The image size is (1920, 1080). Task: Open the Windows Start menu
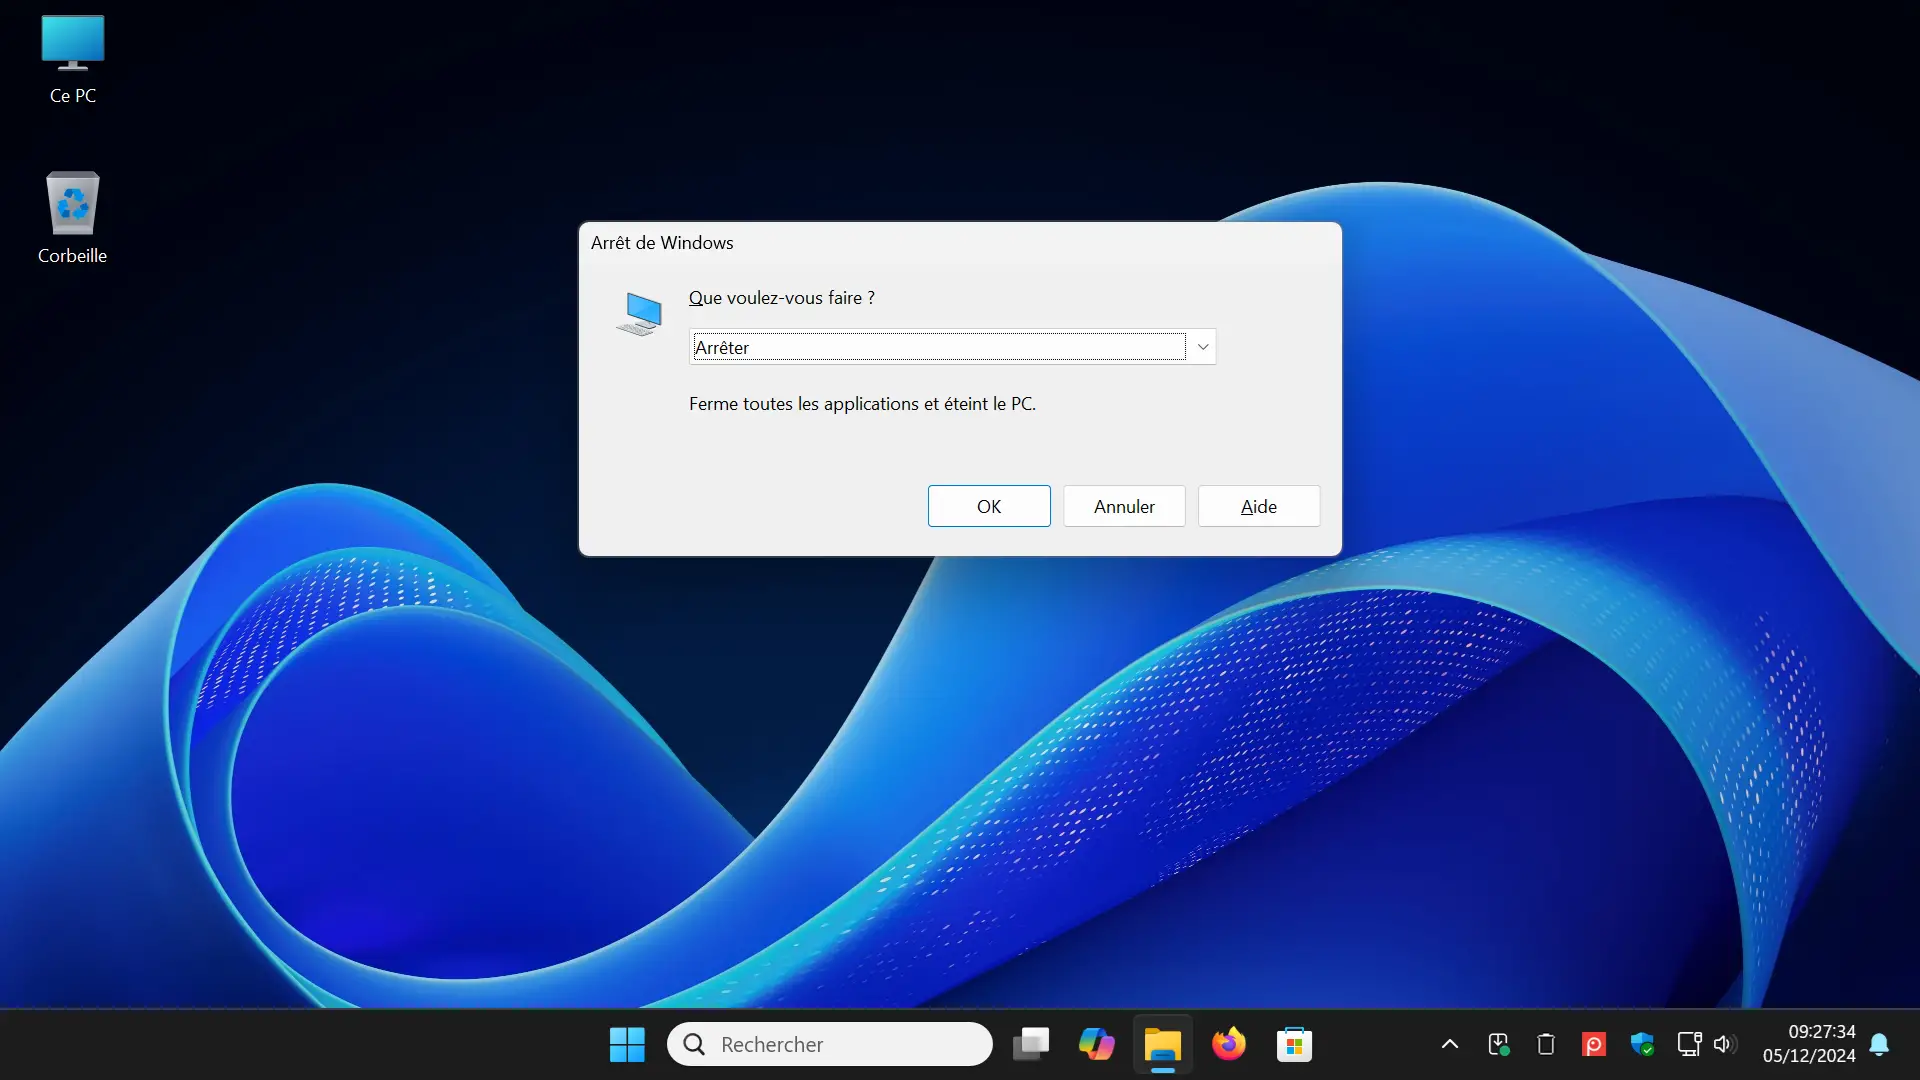pyautogui.click(x=627, y=1045)
